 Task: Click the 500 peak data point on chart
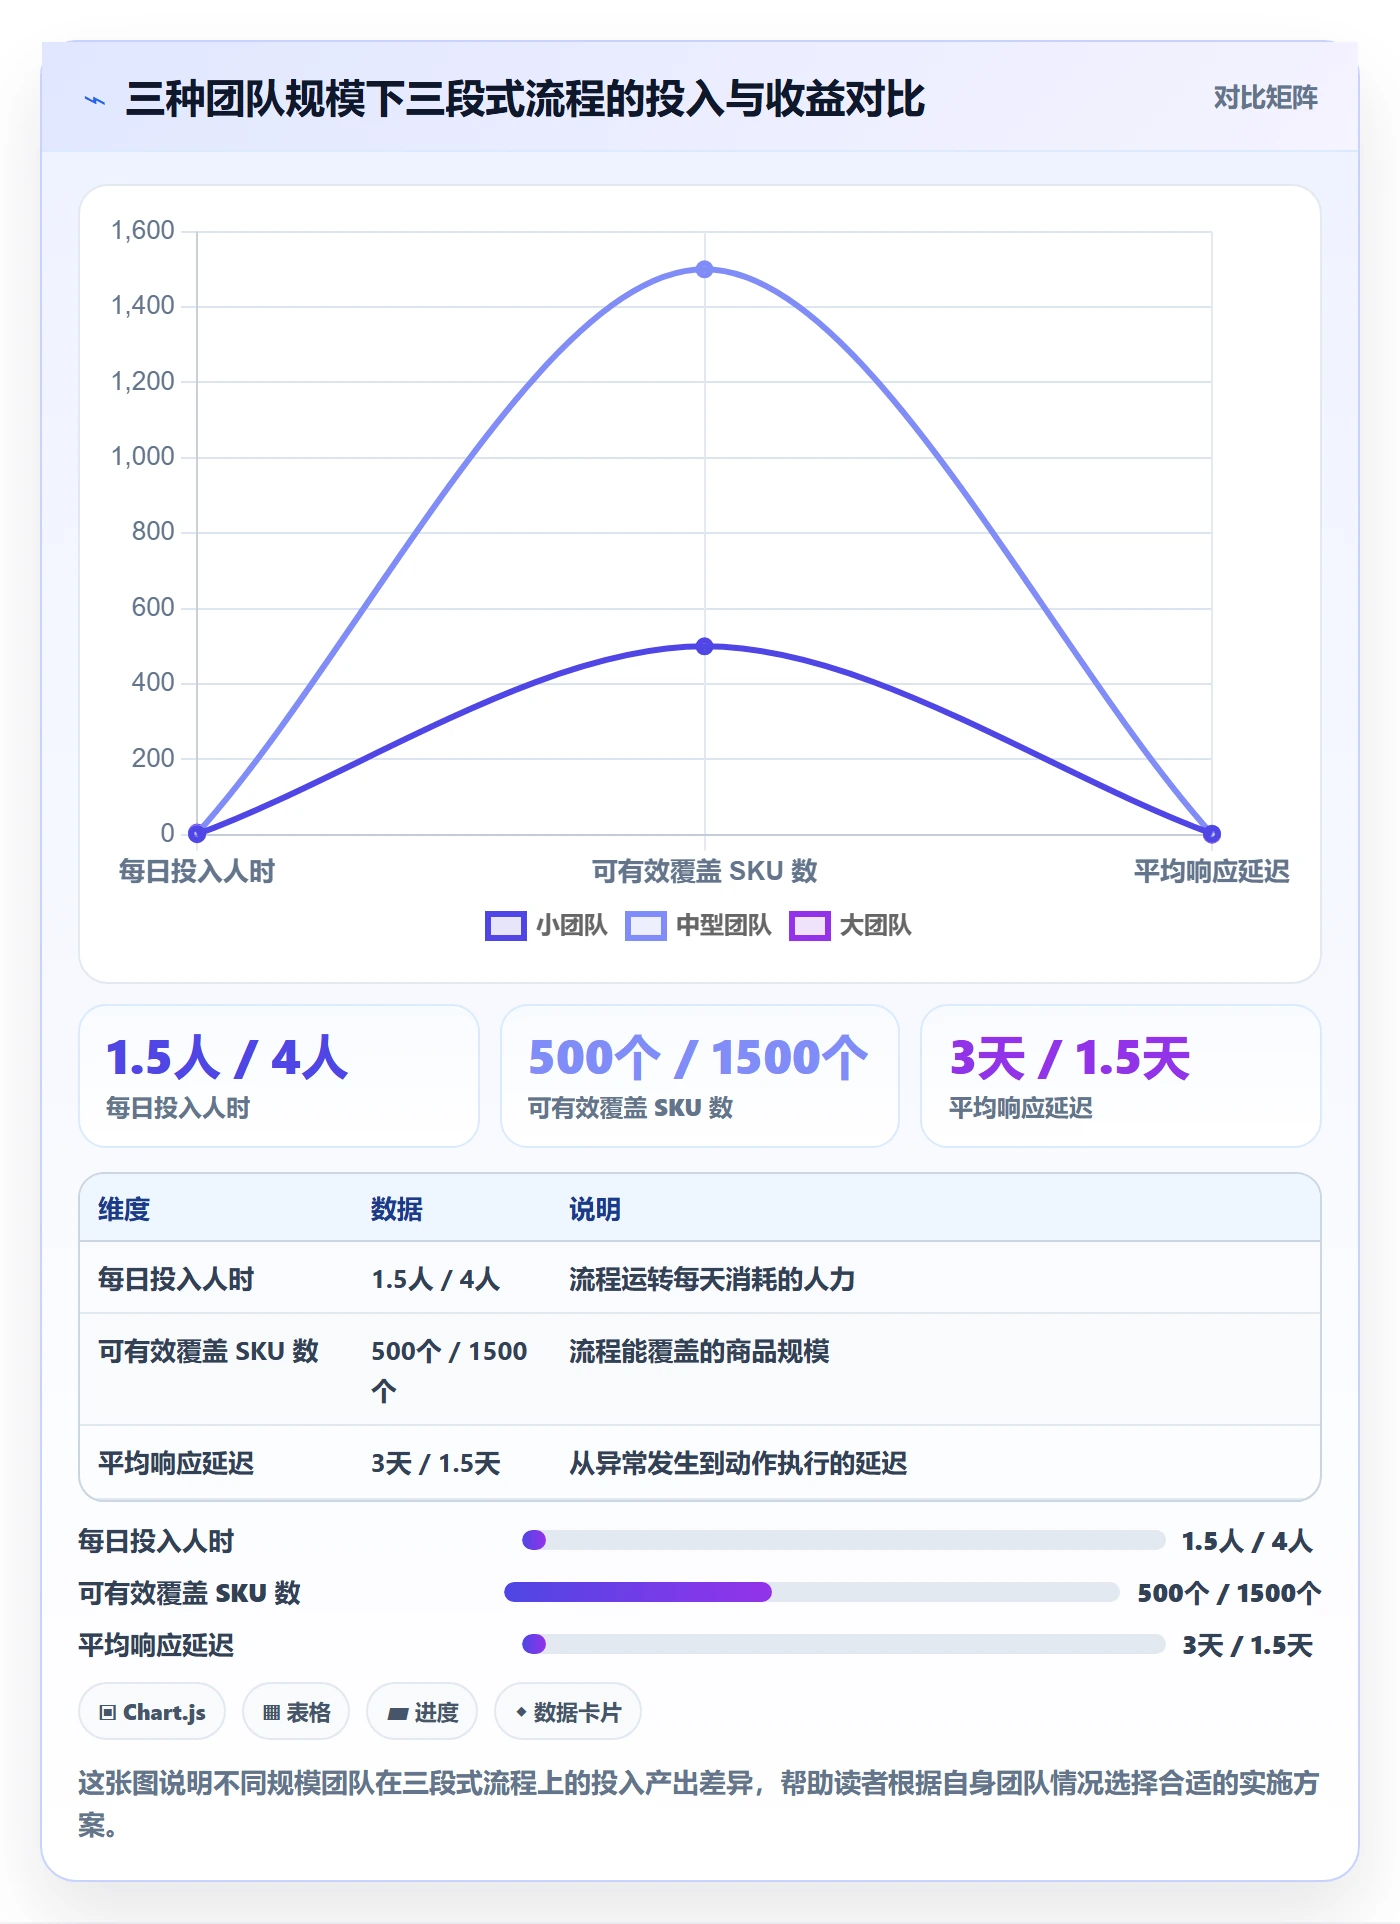(x=705, y=646)
